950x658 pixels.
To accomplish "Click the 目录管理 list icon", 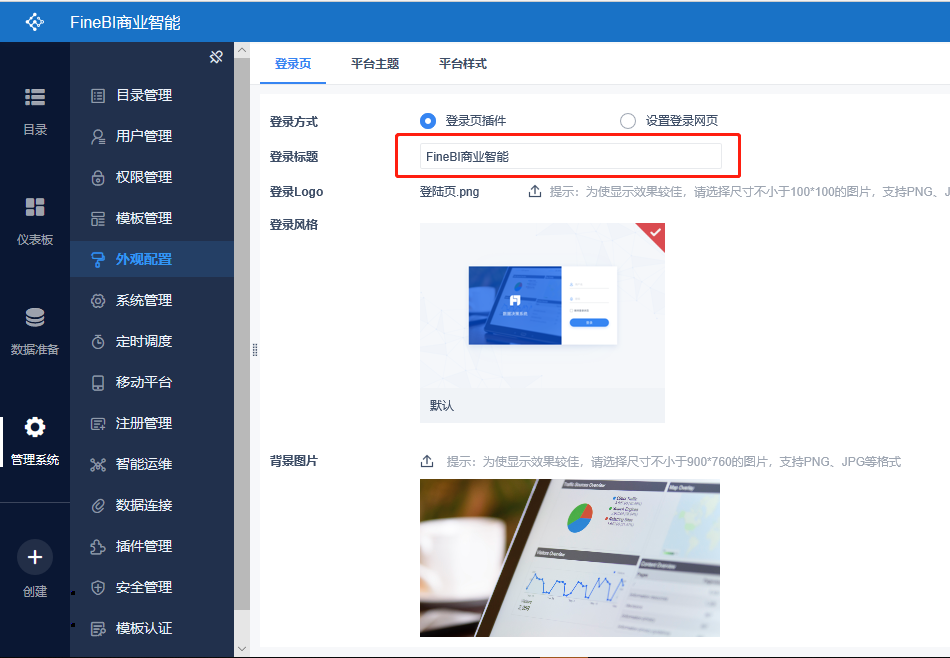I will pos(98,96).
